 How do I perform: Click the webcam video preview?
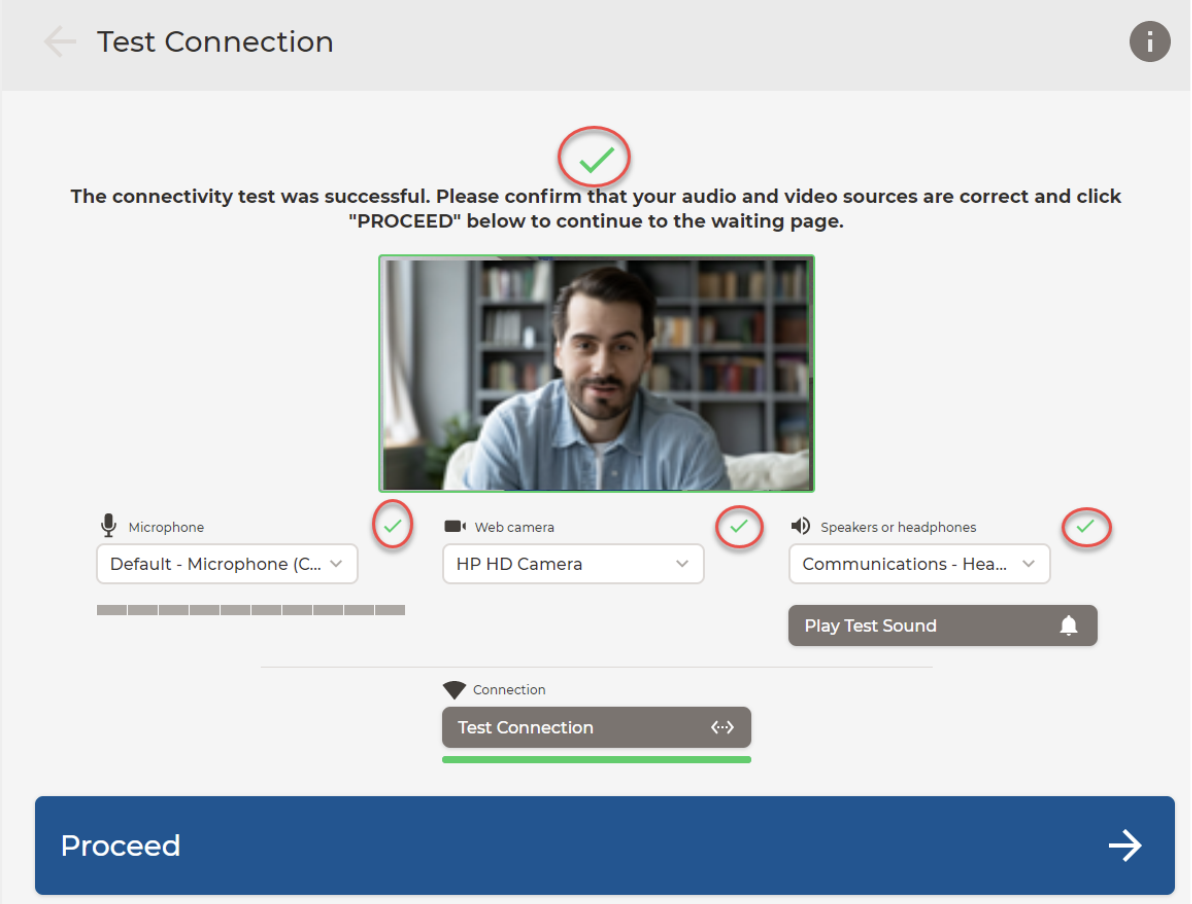pos(597,373)
